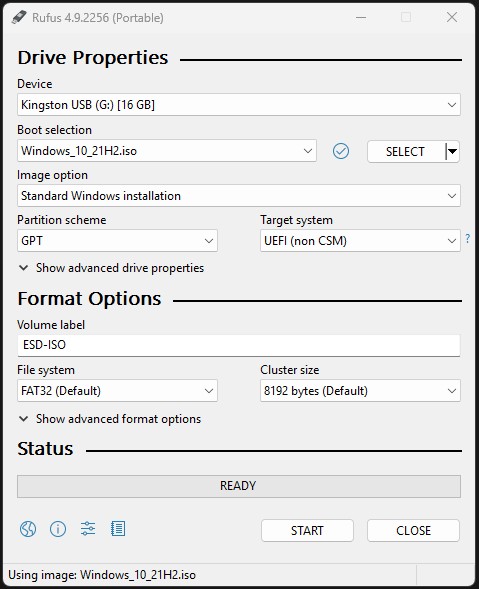Click the START button
Viewport: 479px width, 589px height.
(307, 530)
